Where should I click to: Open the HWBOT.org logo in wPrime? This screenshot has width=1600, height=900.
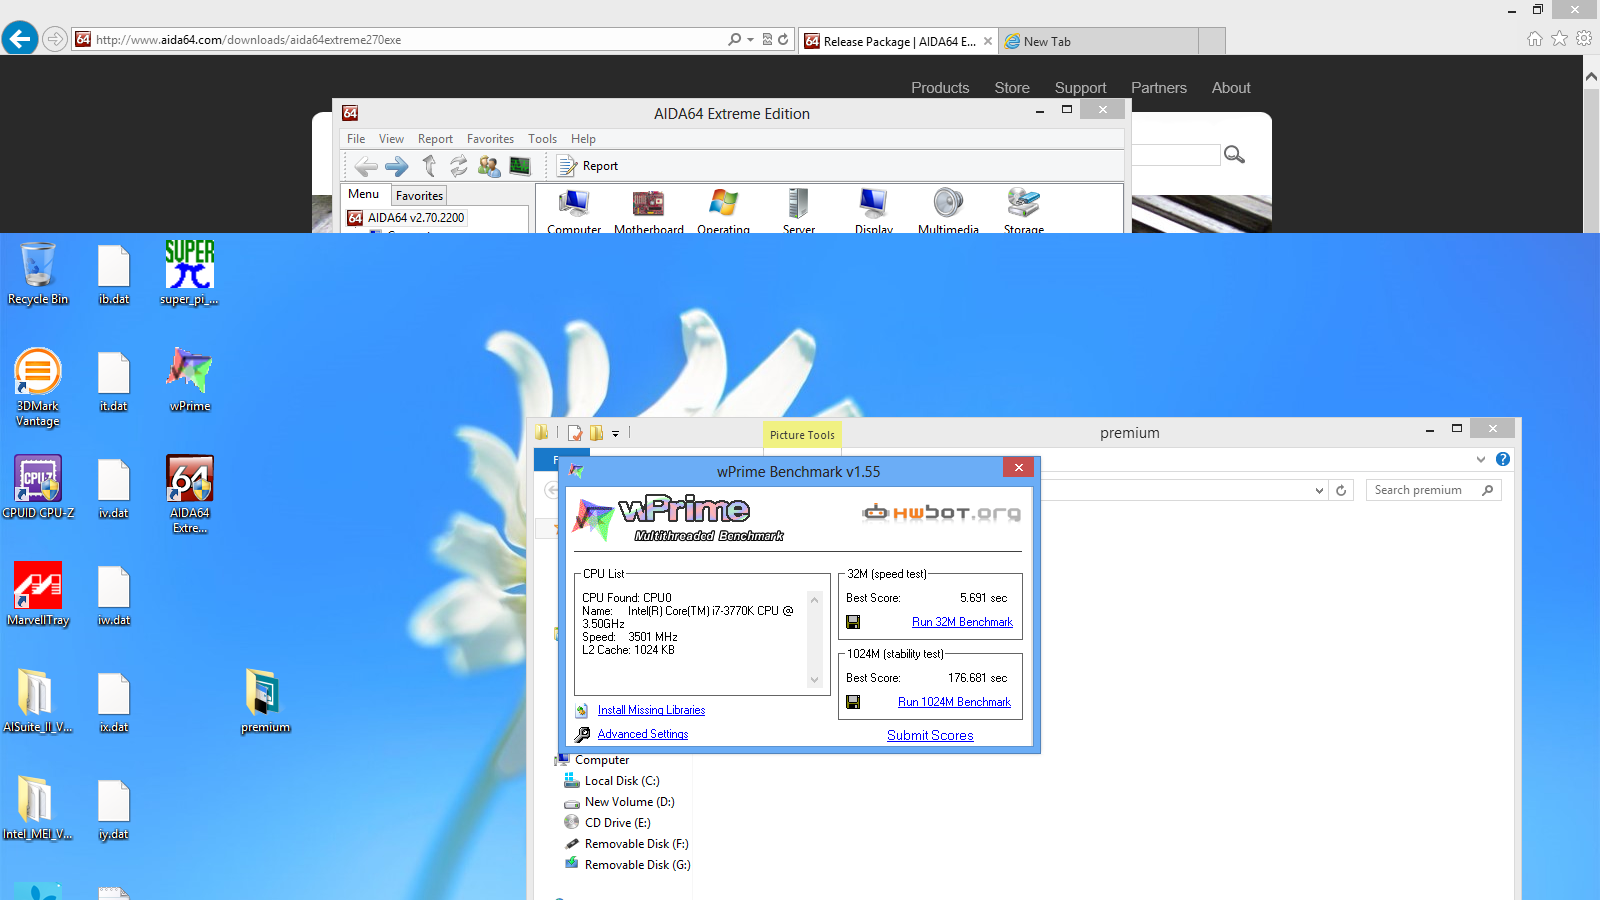tap(942, 513)
